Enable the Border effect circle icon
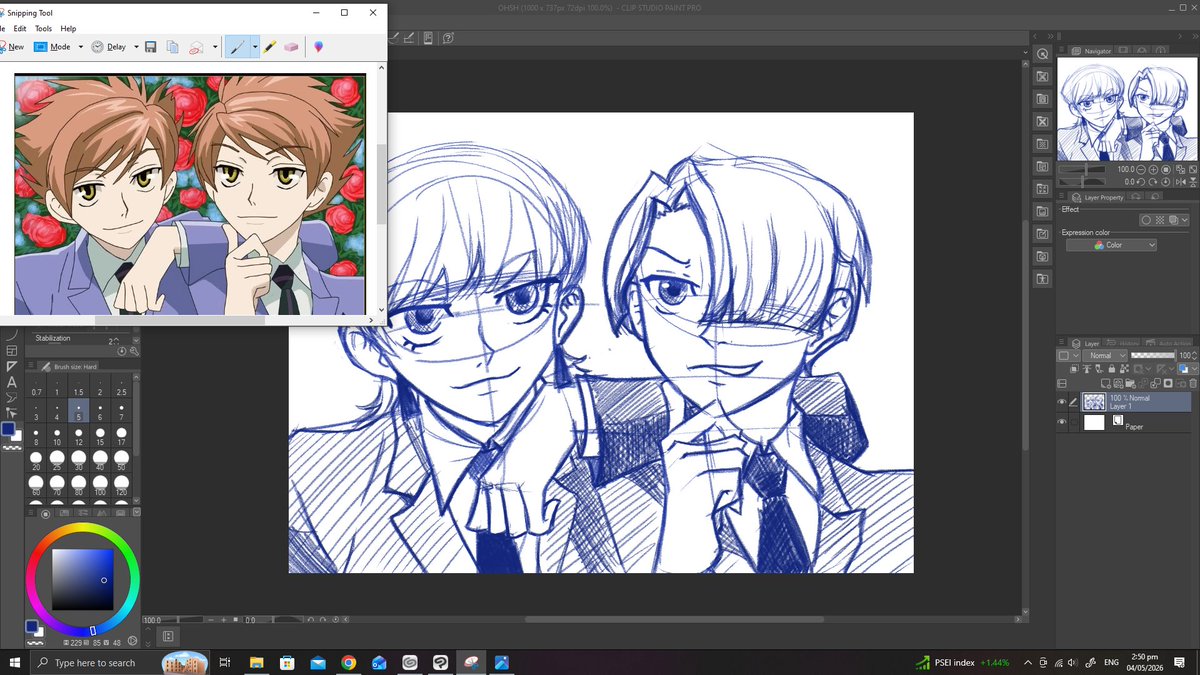 (1146, 220)
